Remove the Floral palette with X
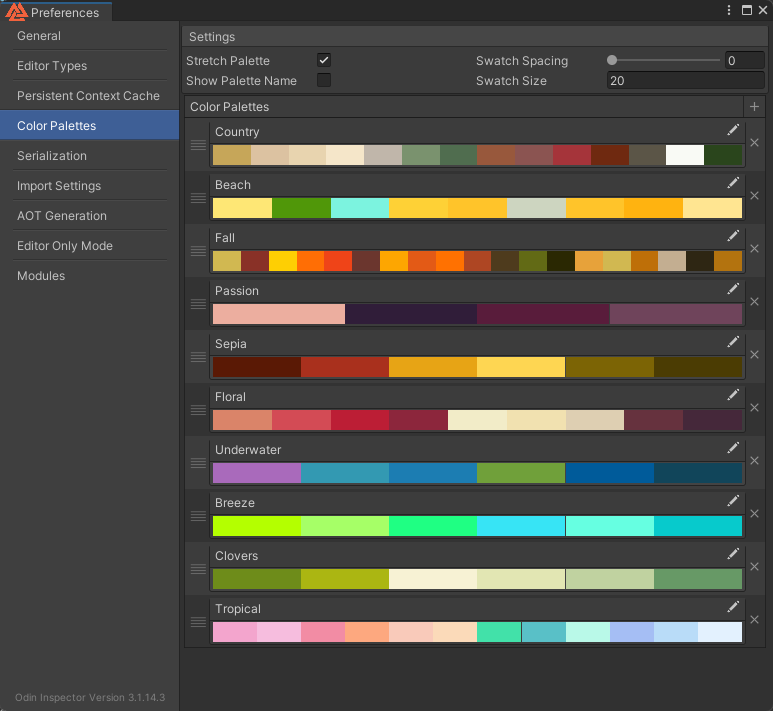The image size is (773, 711). (x=754, y=408)
